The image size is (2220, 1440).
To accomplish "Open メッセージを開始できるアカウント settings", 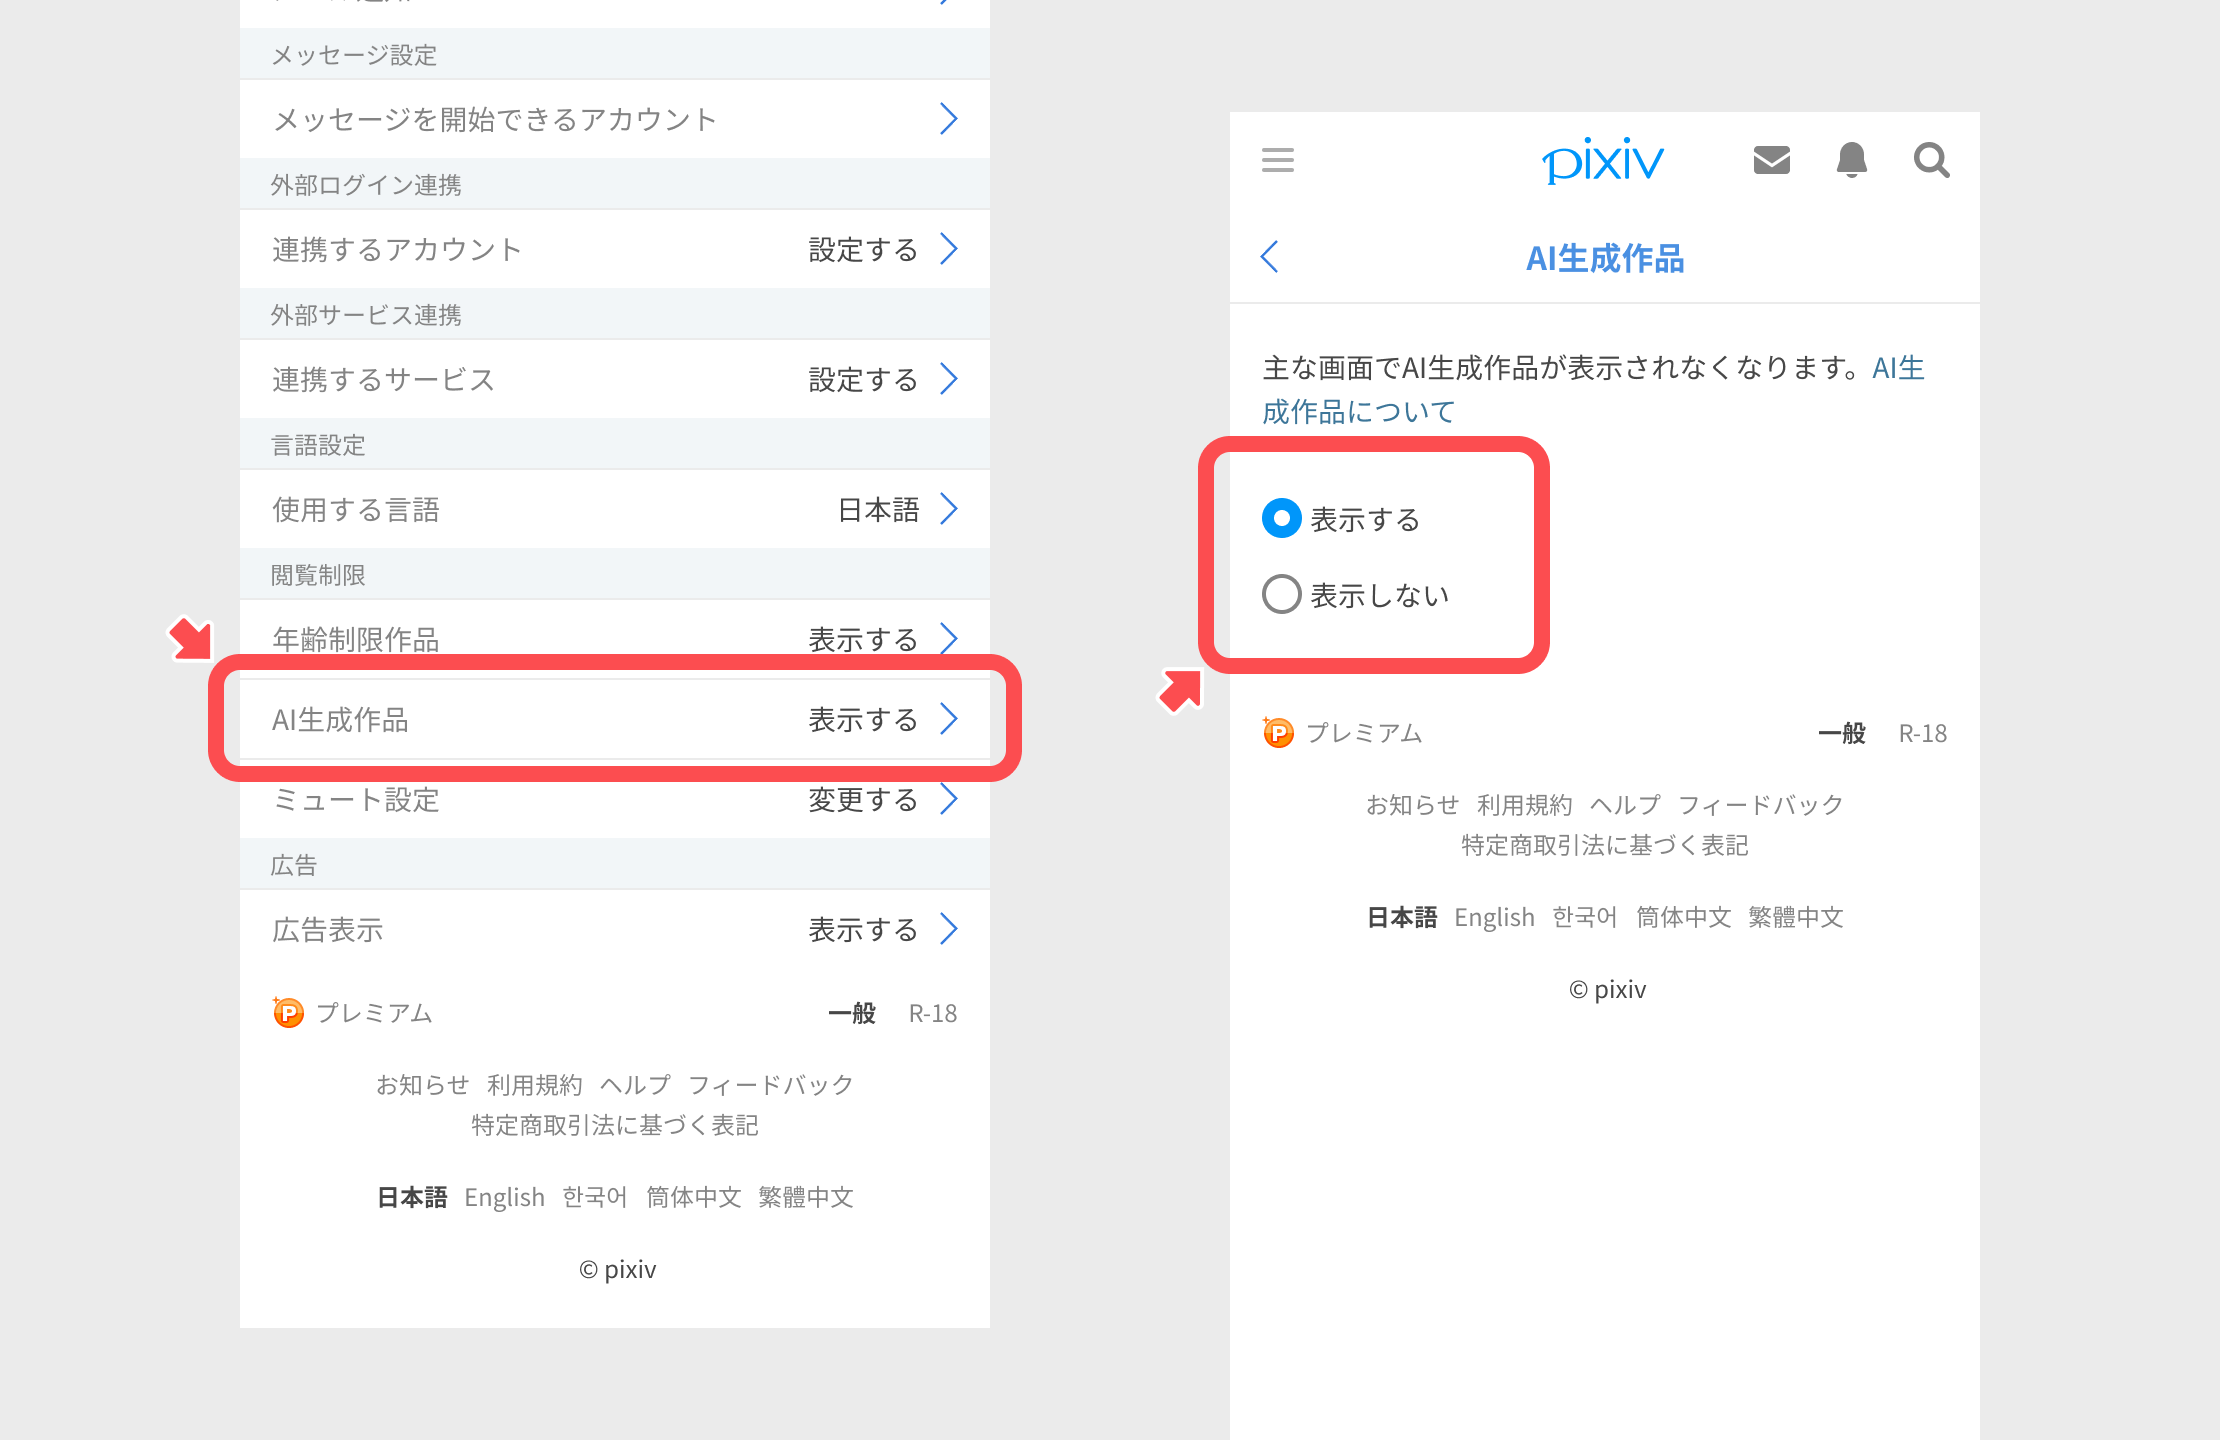I will point(614,118).
